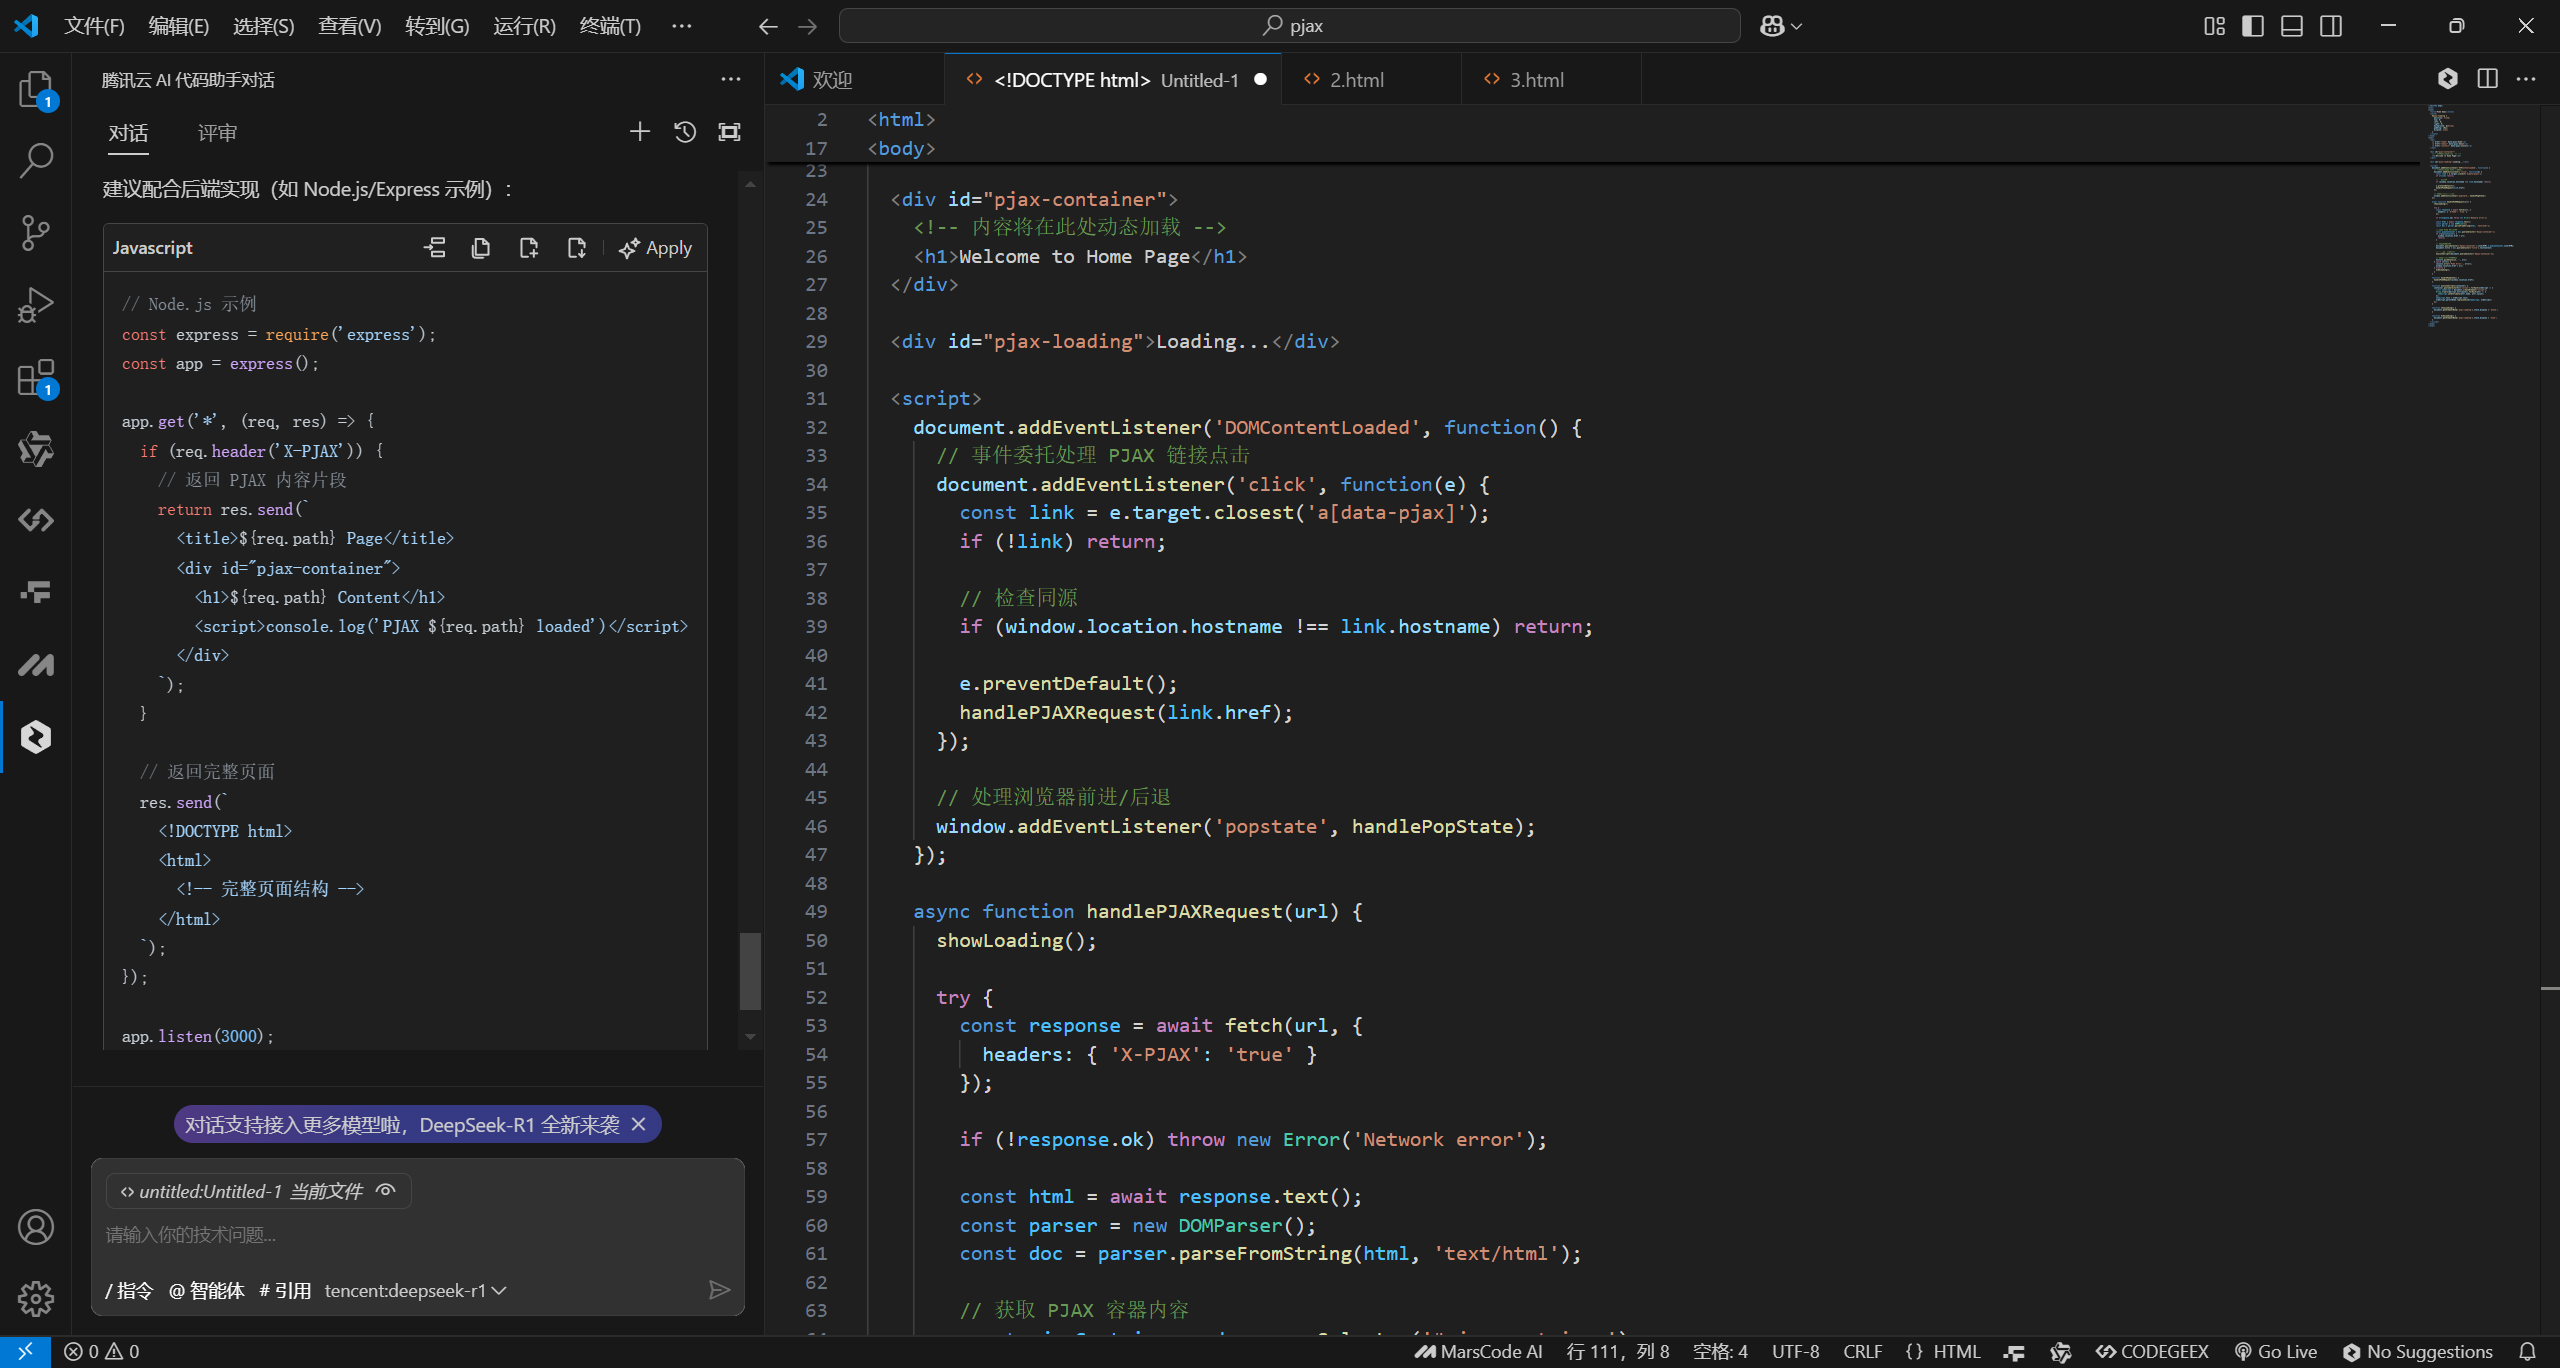Image resolution: width=2560 pixels, height=1368 pixels.
Task: Open remote window button in status bar
Action: tap(25, 1352)
